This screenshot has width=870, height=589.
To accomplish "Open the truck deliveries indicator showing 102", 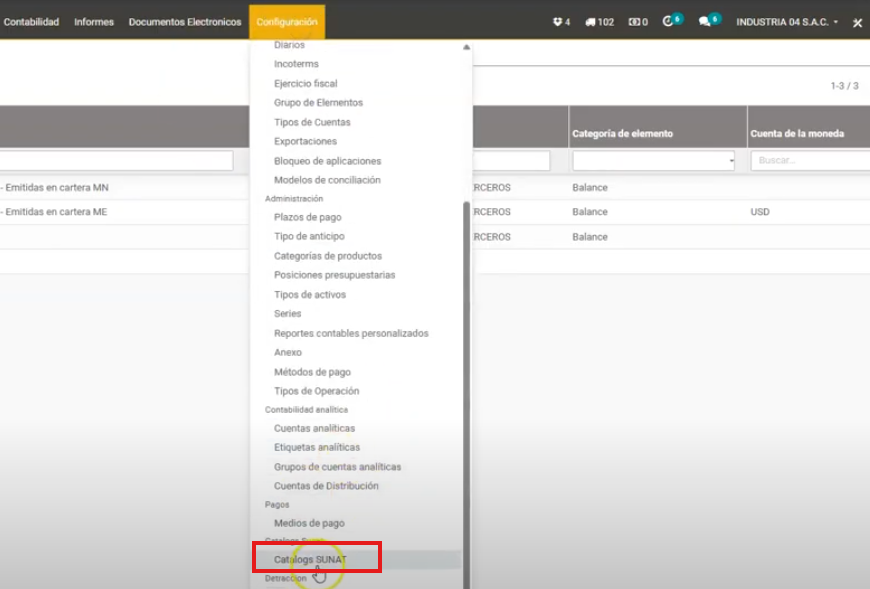I will click(599, 22).
